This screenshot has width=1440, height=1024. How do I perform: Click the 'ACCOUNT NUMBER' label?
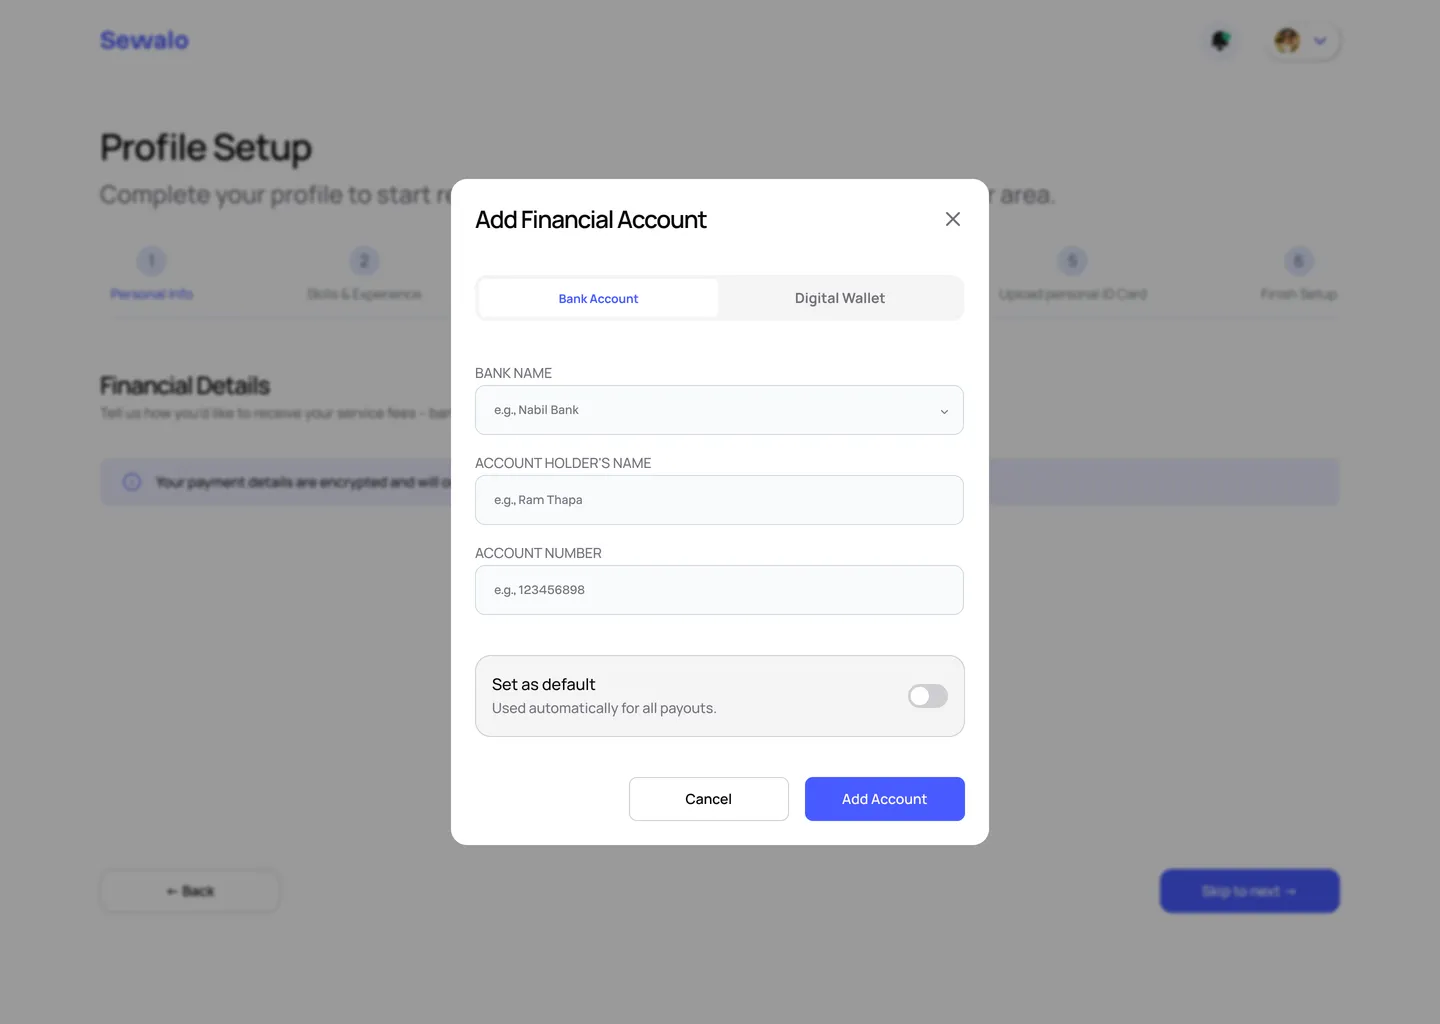[538, 553]
